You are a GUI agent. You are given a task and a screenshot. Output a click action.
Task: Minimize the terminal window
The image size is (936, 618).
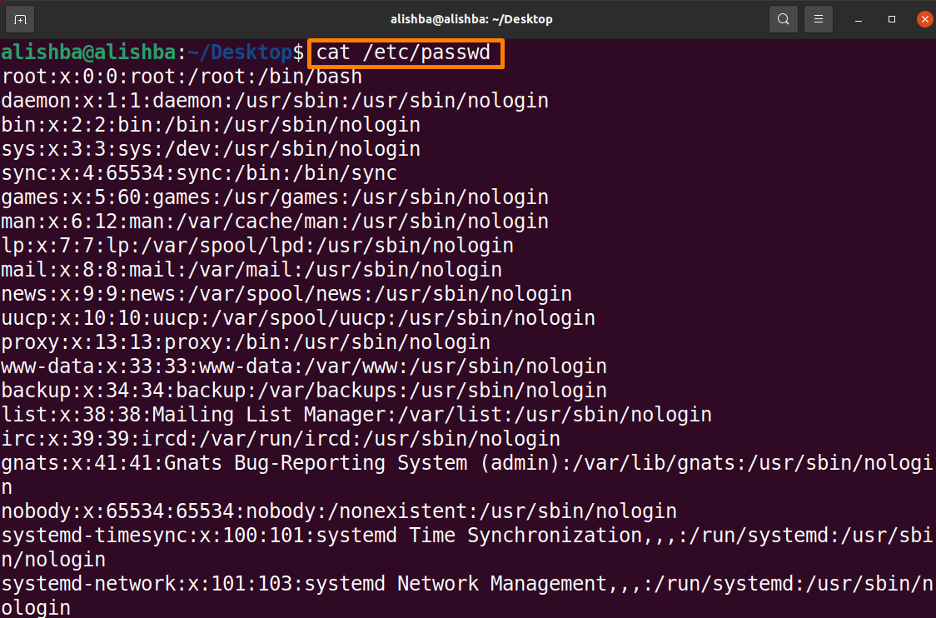[x=857, y=18]
